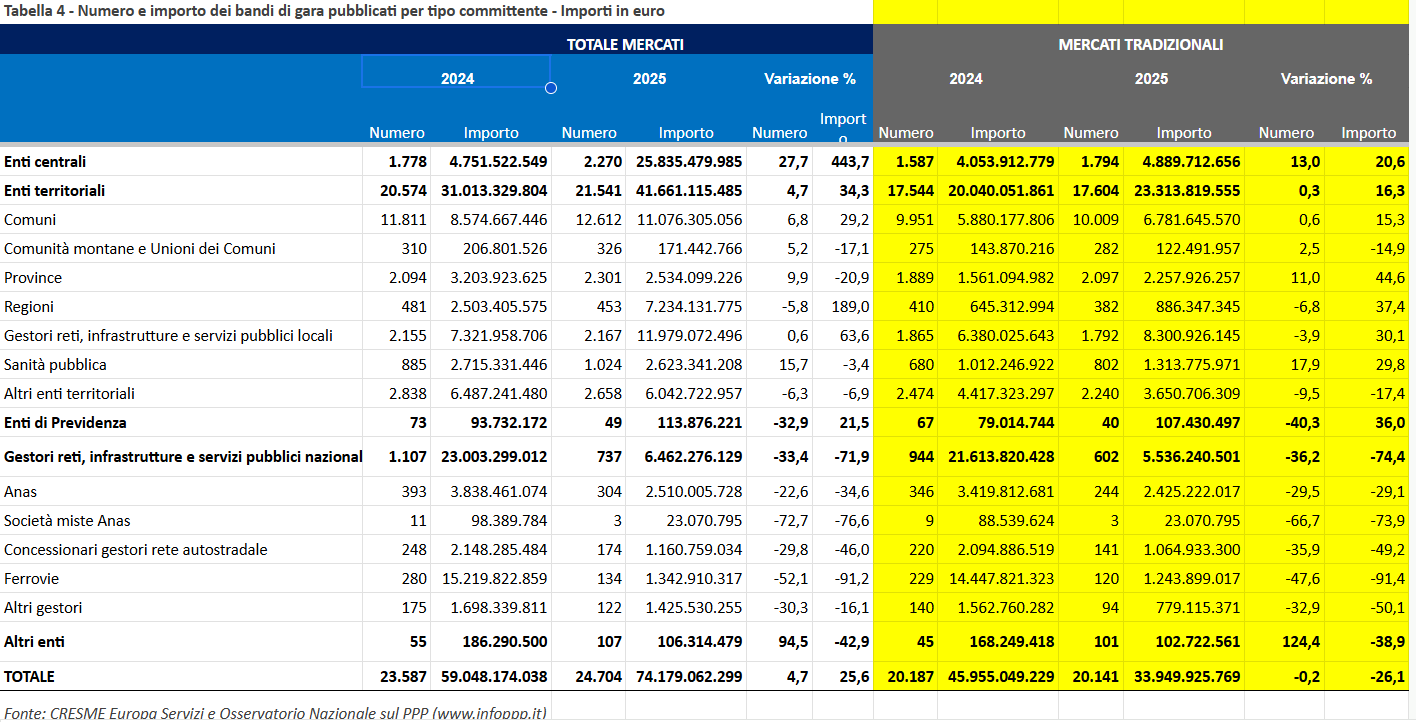Select Variazione % header under TOTALE MERCATI
Image resolution: width=1416 pixels, height=722 pixels.
[810, 79]
